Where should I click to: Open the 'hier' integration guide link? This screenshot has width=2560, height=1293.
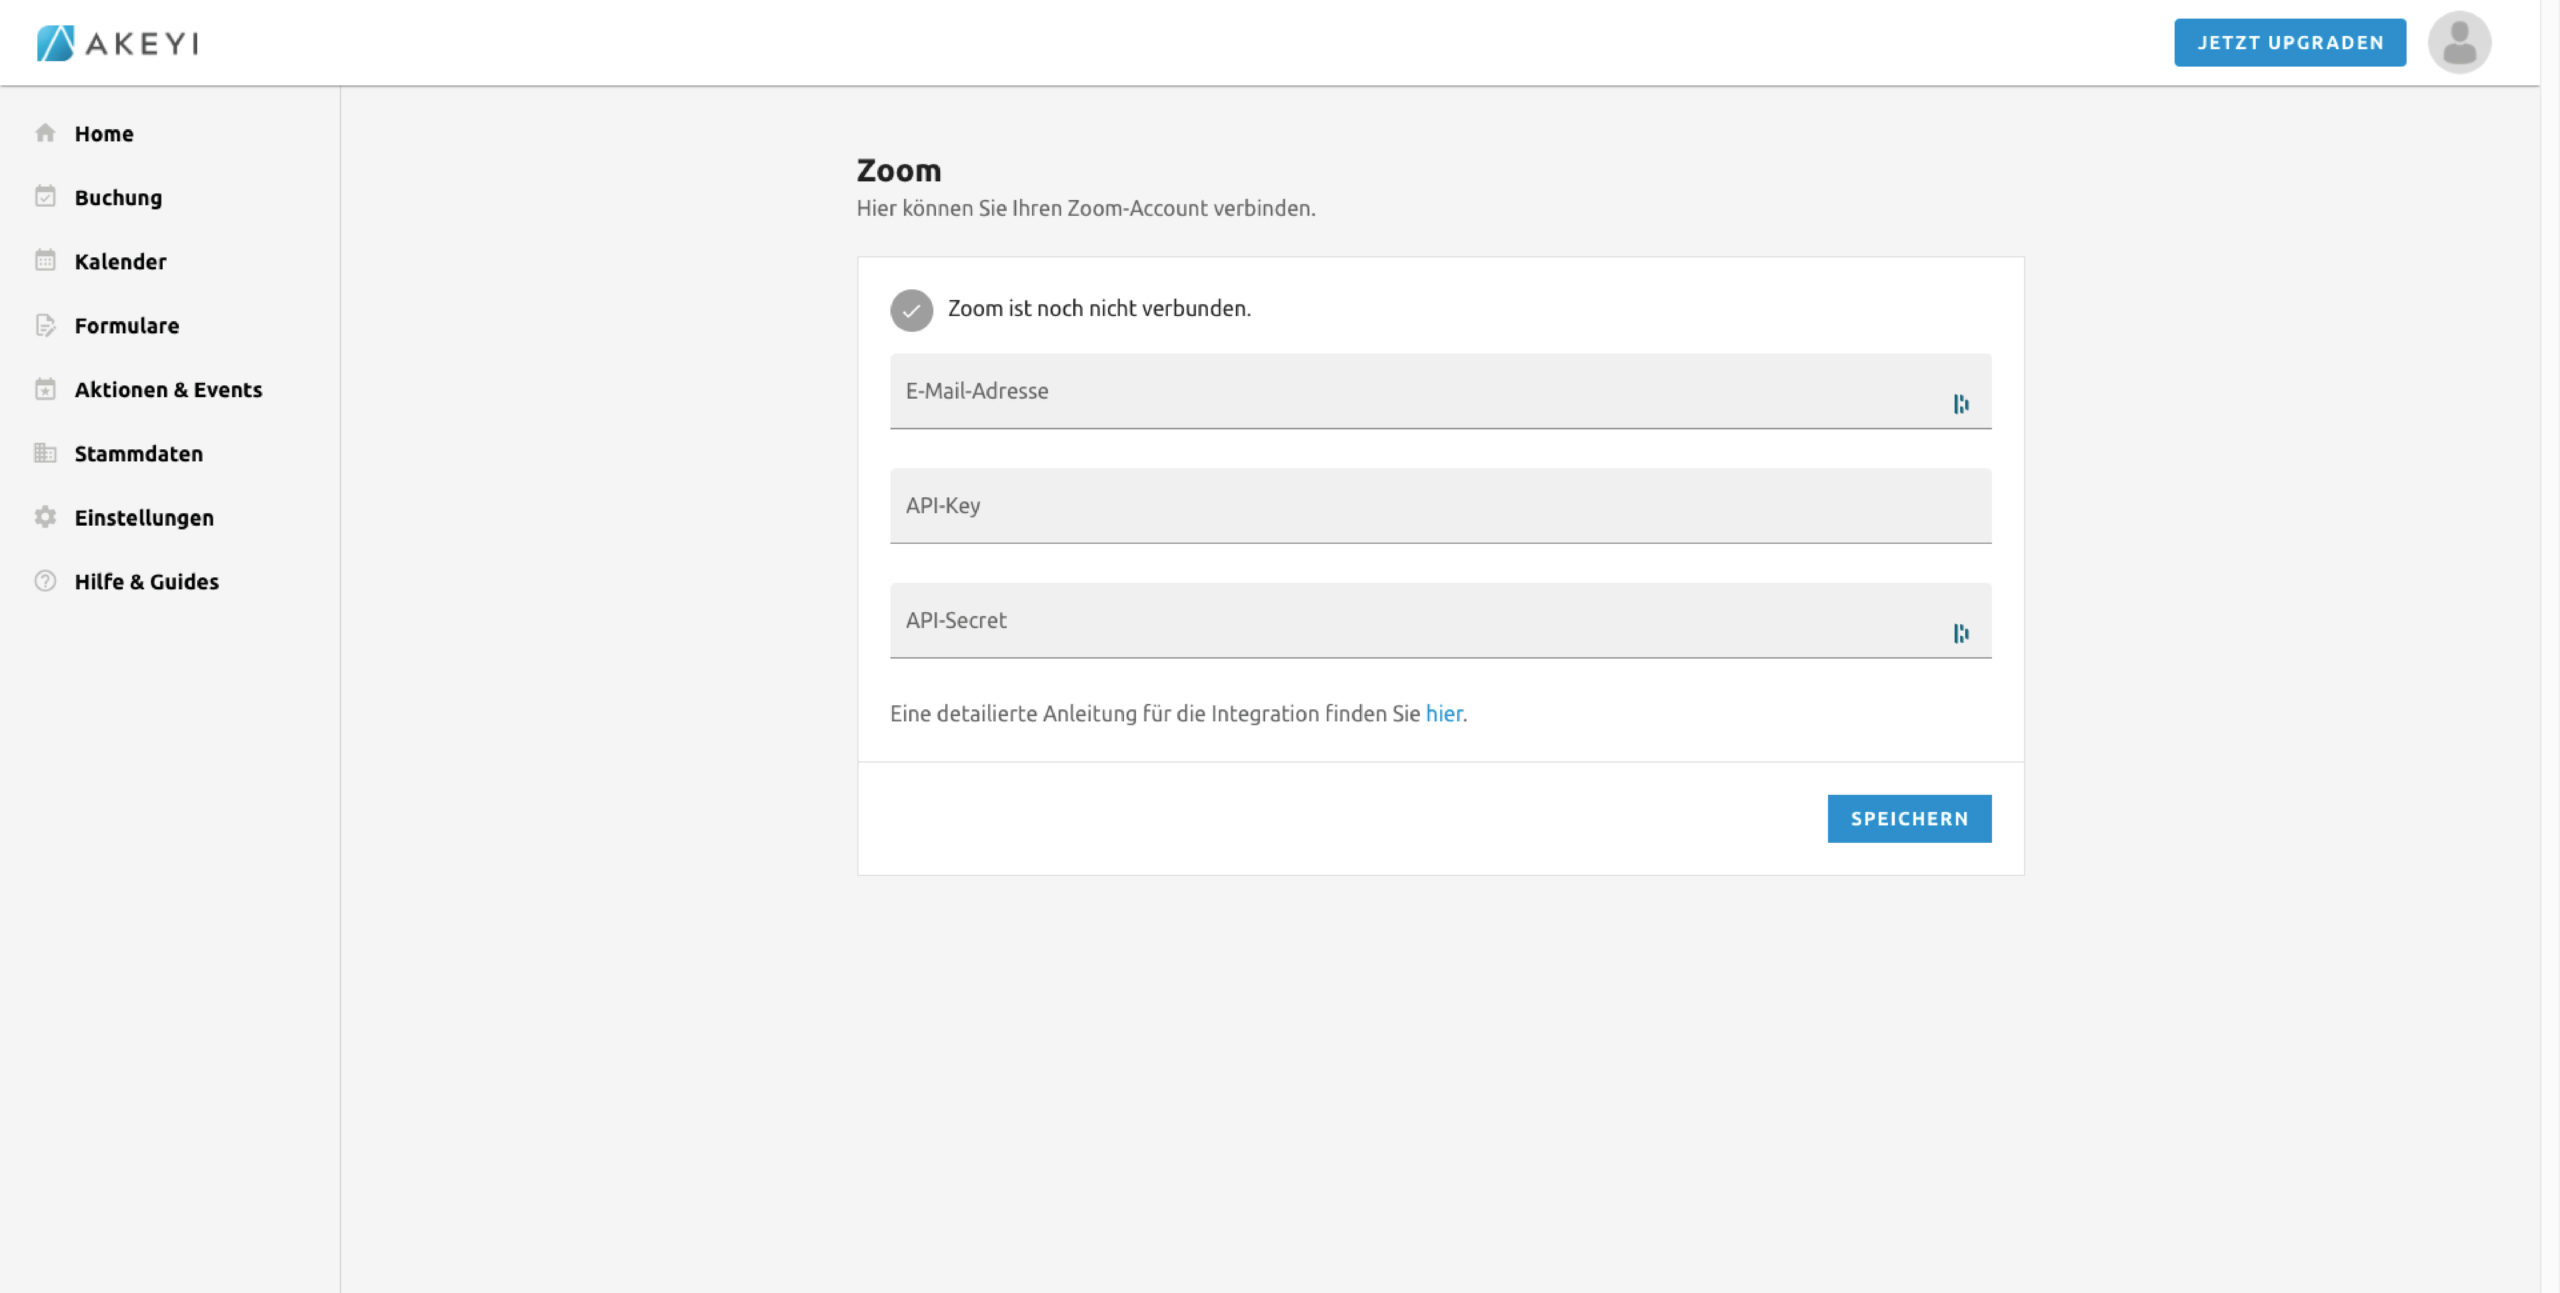tap(1443, 714)
